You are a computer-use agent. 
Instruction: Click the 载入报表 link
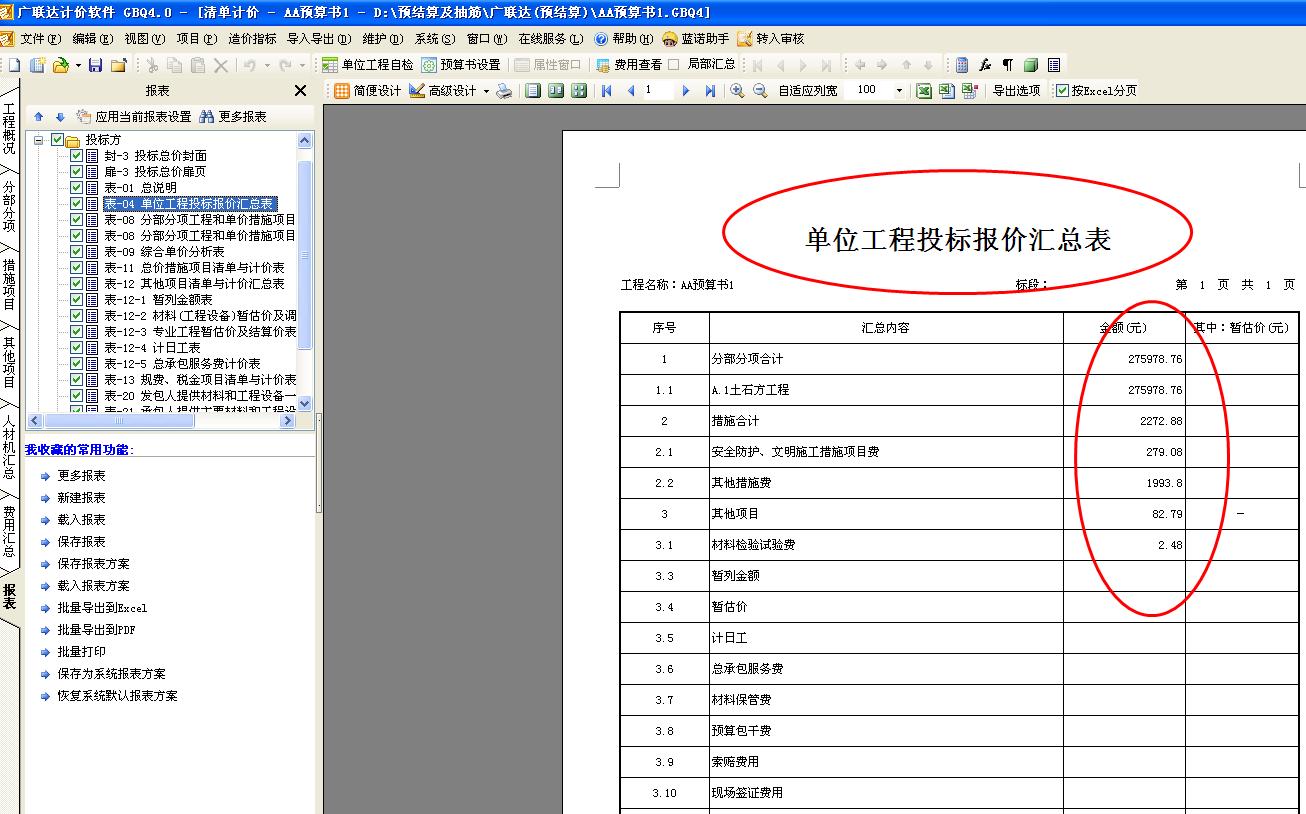coord(81,520)
